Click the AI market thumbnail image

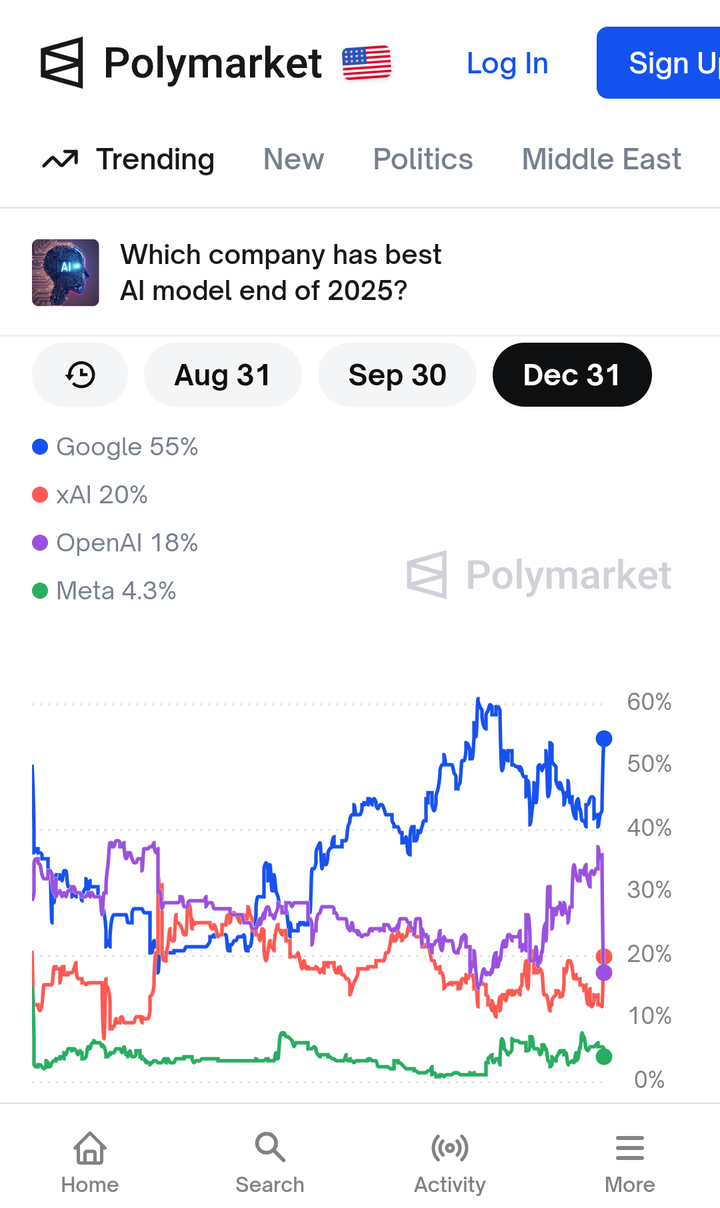[x=66, y=272]
